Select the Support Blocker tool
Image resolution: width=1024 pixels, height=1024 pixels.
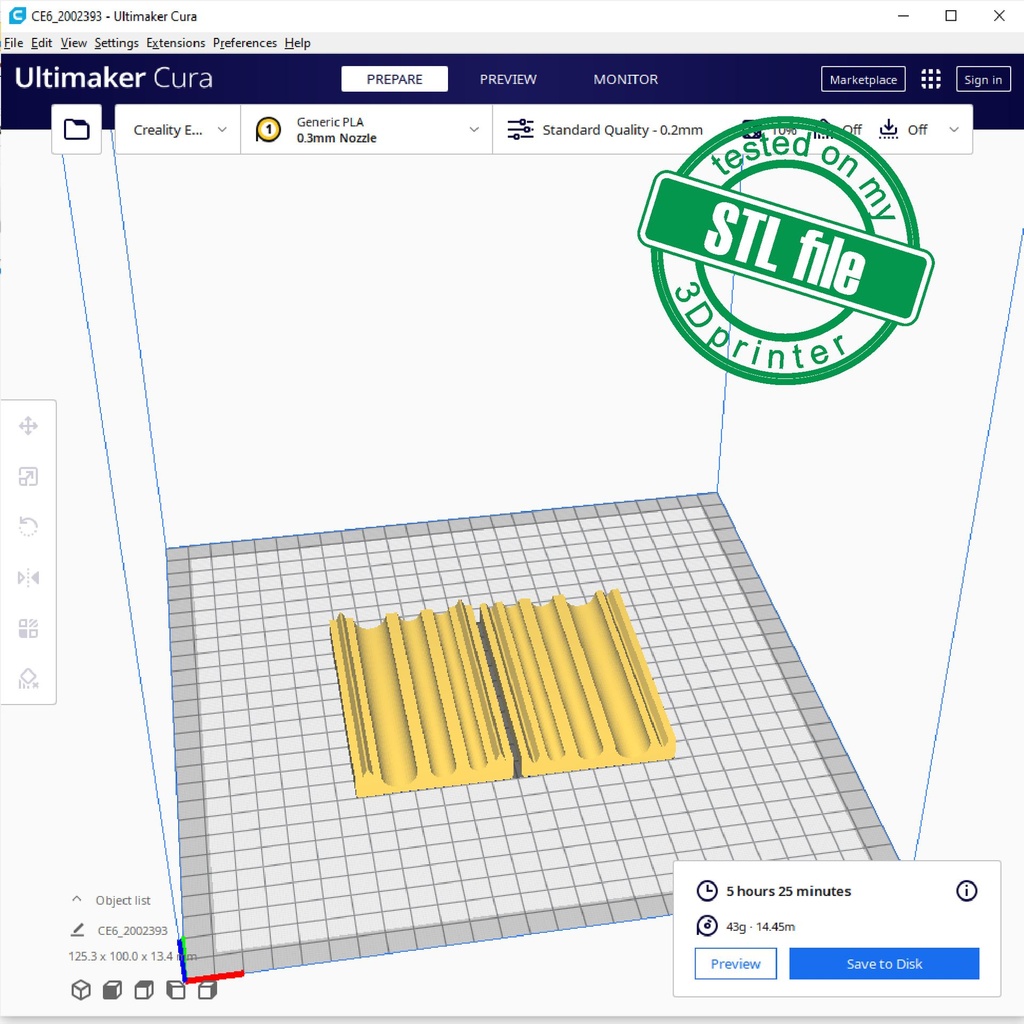[x=28, y=679]
